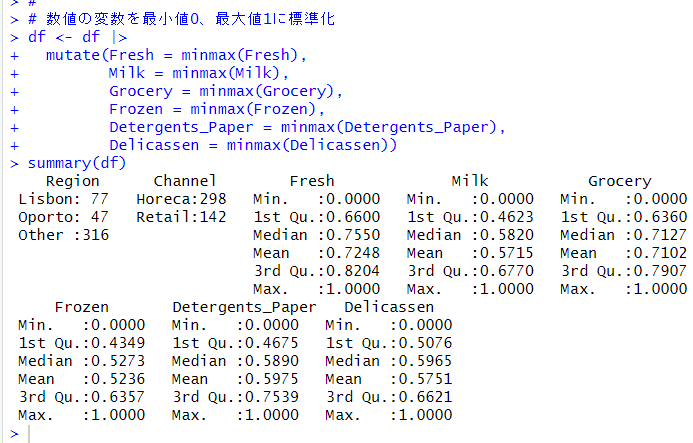
Task: Place cursor at the empty console prompt
Action: coord(30,434)
